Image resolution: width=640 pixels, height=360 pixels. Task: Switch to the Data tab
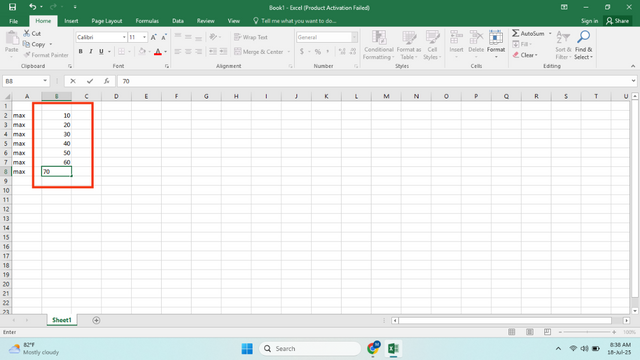pyautogui.click(x=178, y=21)
